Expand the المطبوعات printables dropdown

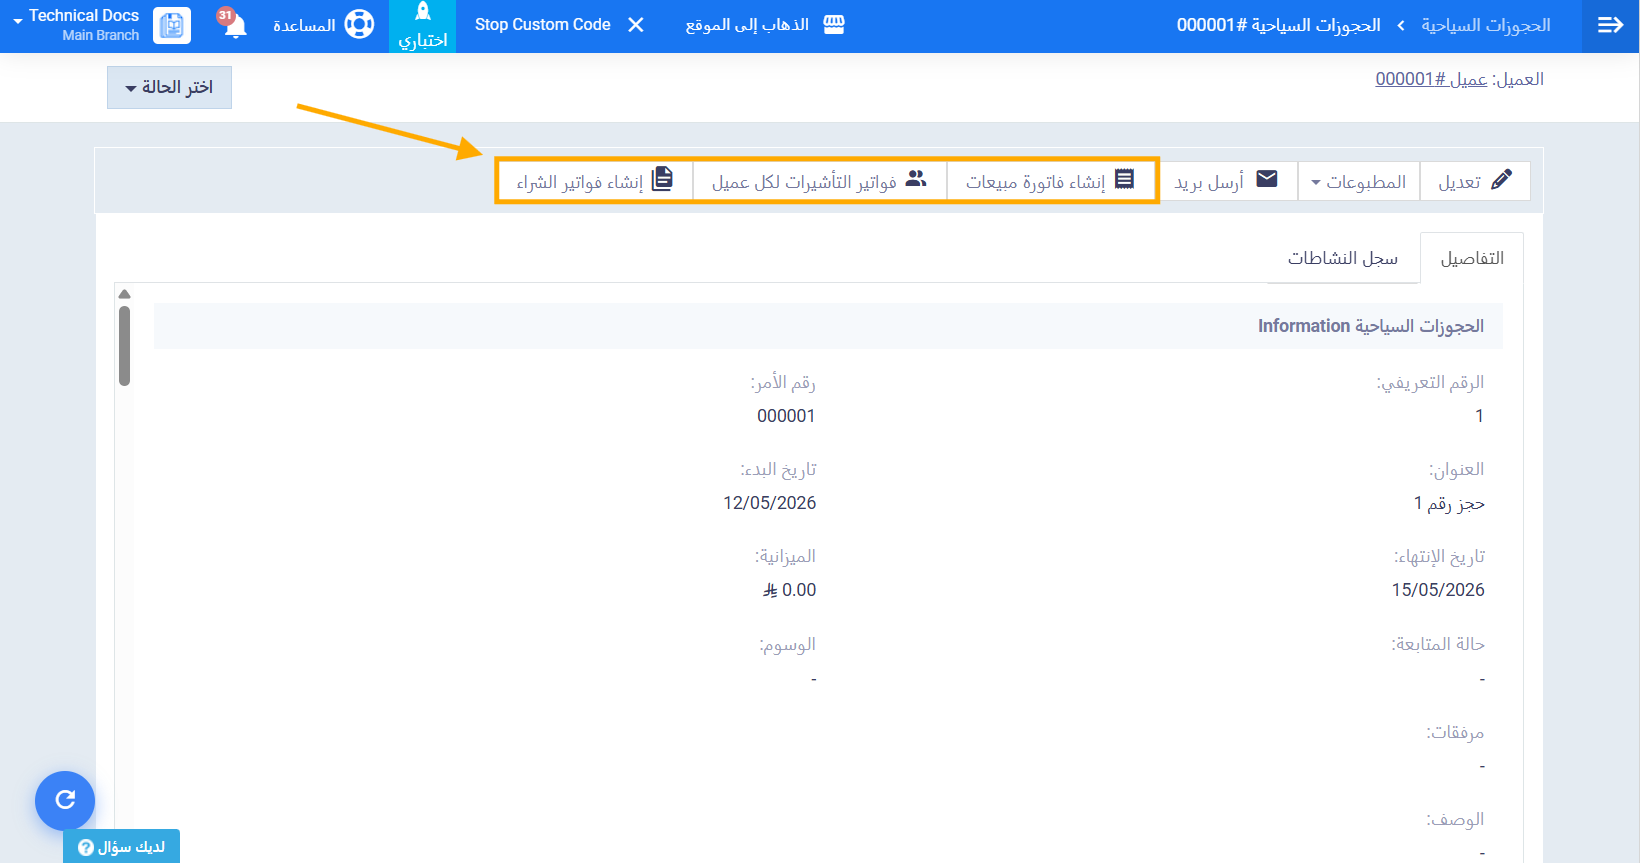pos(1358,182)
